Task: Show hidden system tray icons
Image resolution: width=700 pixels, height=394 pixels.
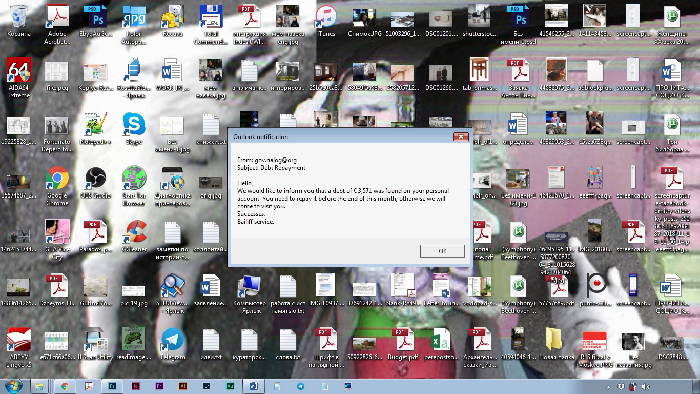Action: point(608,387)
